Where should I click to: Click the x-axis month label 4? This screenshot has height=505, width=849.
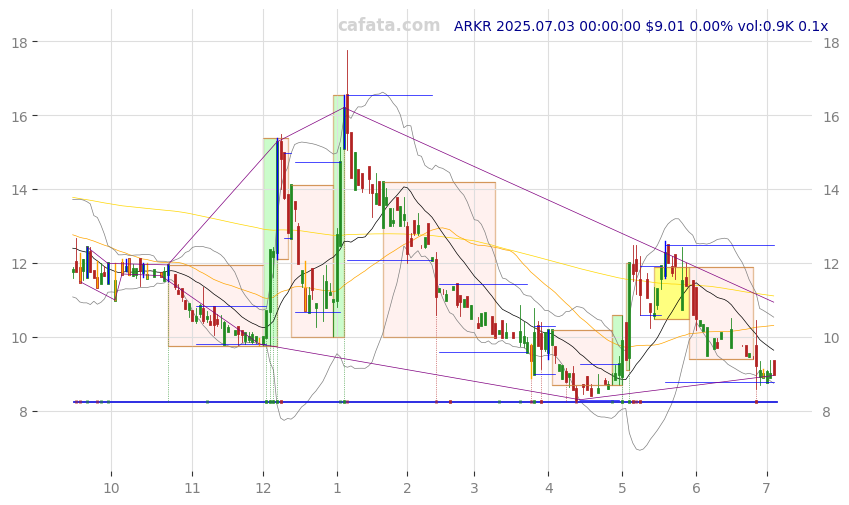pos(549,488)
